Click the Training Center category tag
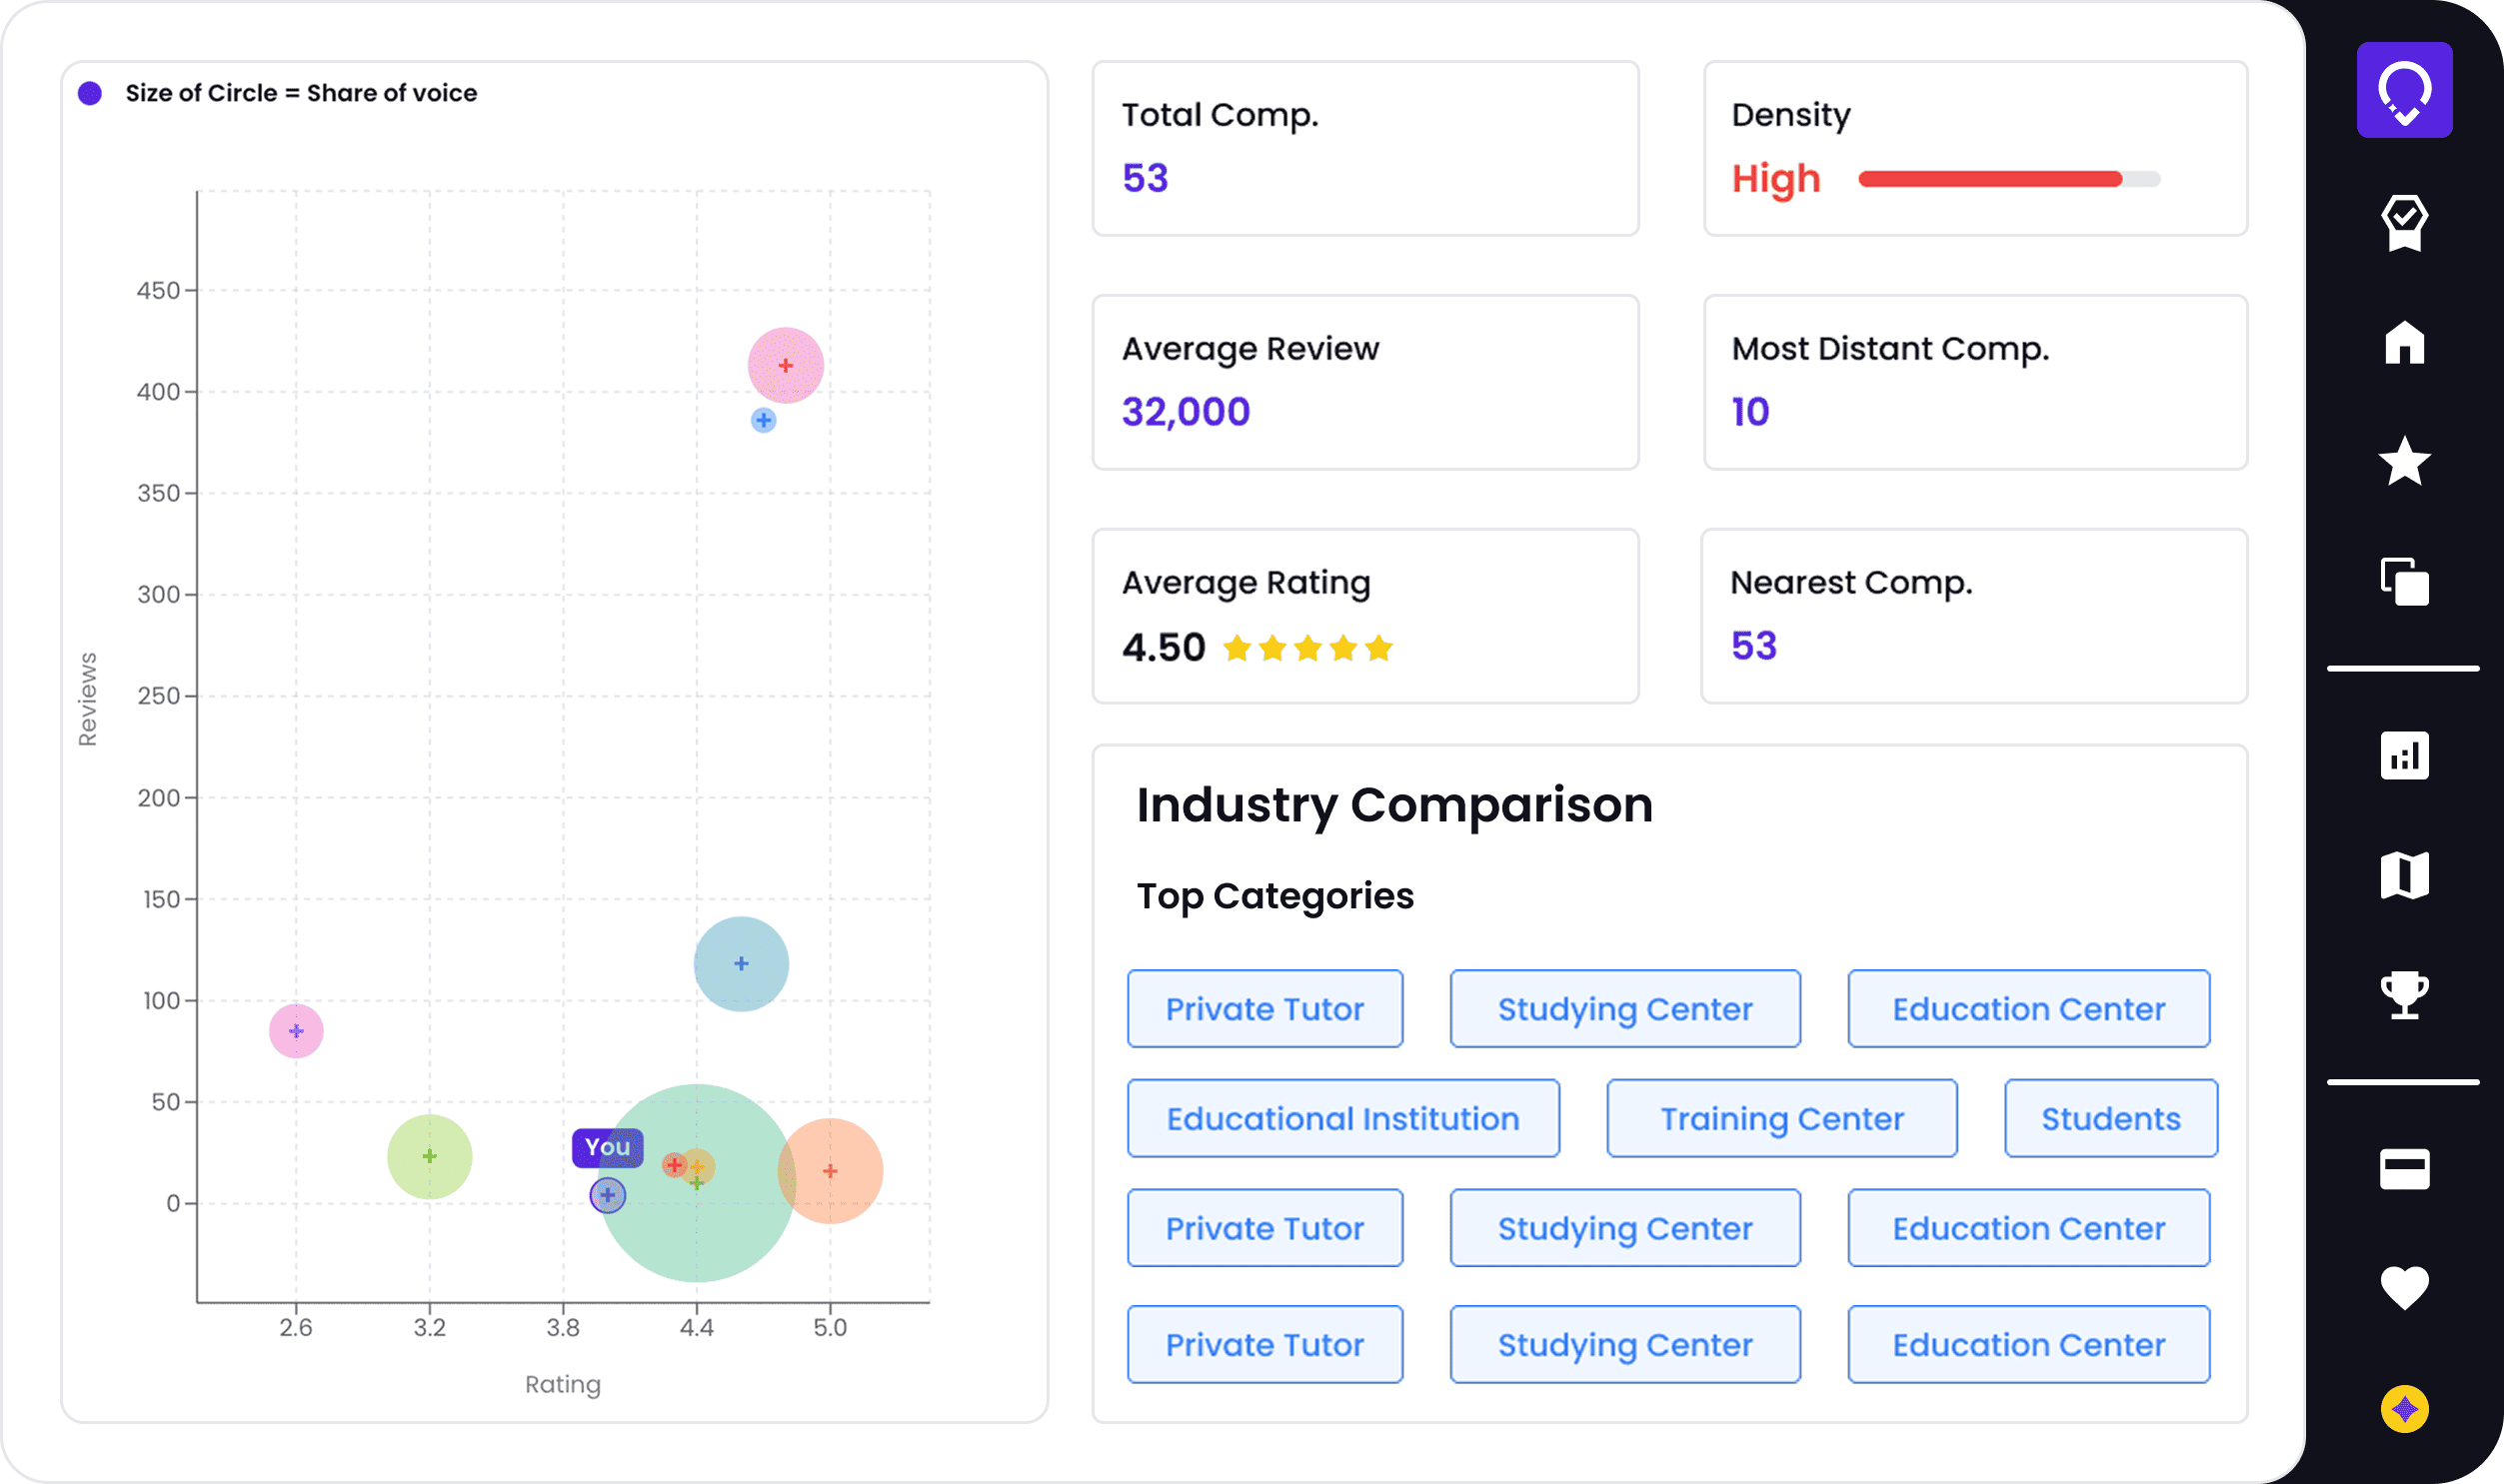 pos(1781,1118)
